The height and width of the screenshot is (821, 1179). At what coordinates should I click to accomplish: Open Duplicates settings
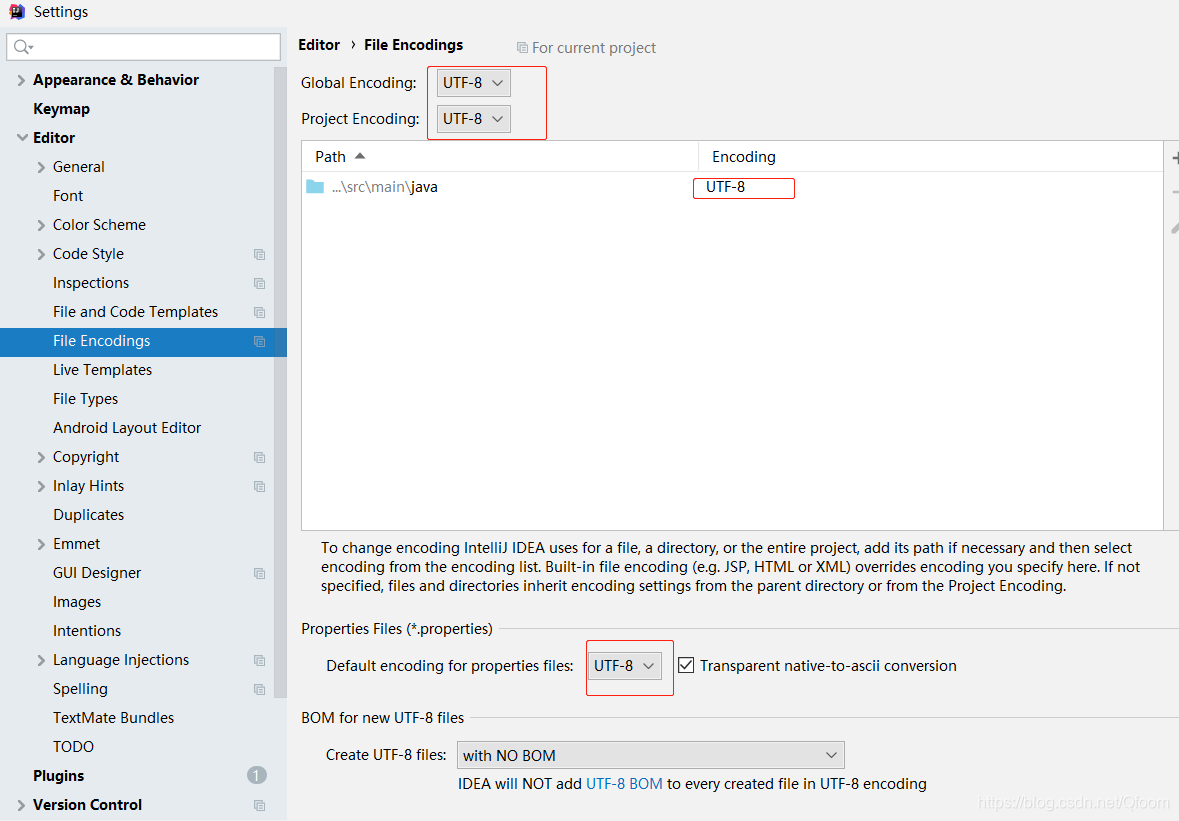click(x=88, y=515)
